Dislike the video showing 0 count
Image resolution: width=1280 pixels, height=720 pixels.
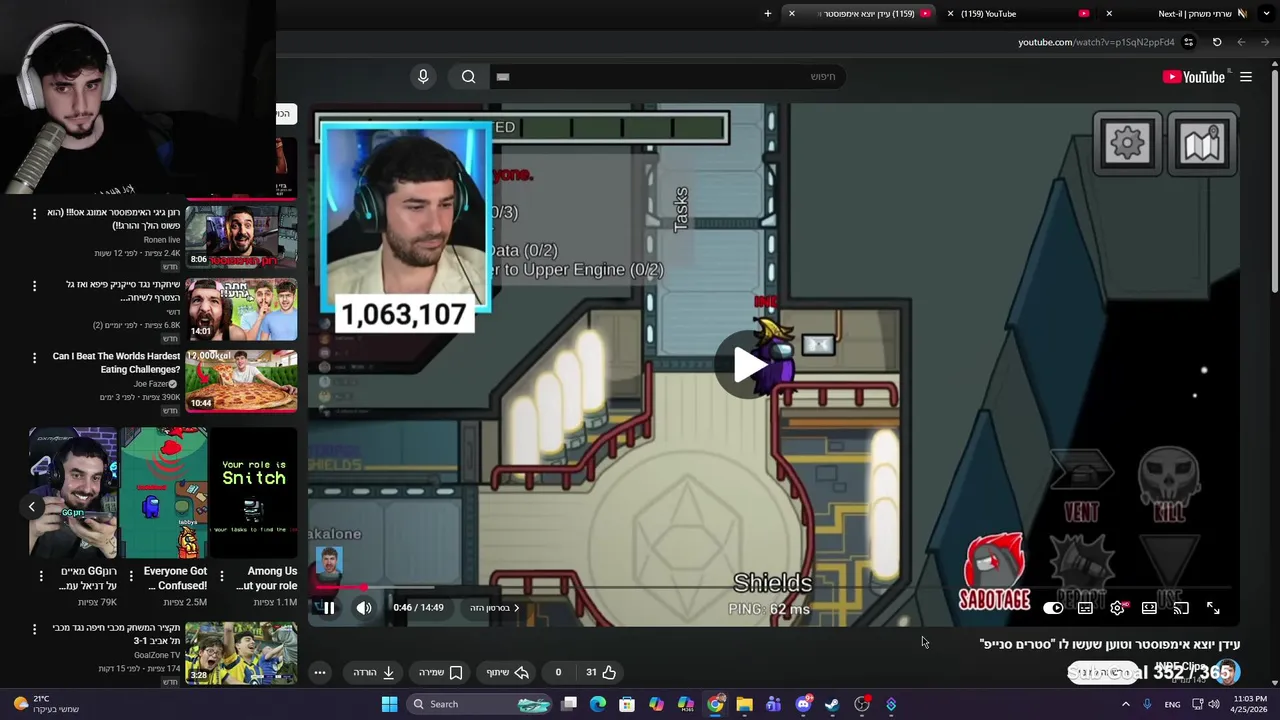(558, 672)
